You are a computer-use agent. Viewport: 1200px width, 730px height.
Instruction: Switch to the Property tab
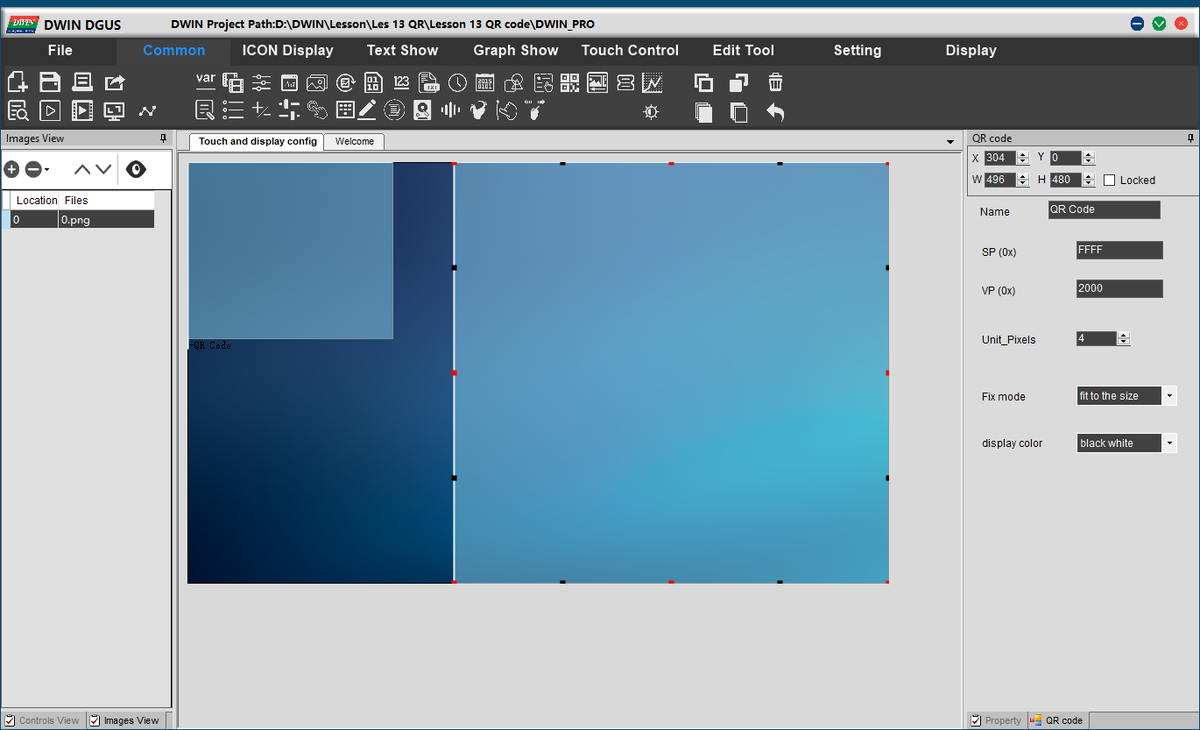point(996,720)
